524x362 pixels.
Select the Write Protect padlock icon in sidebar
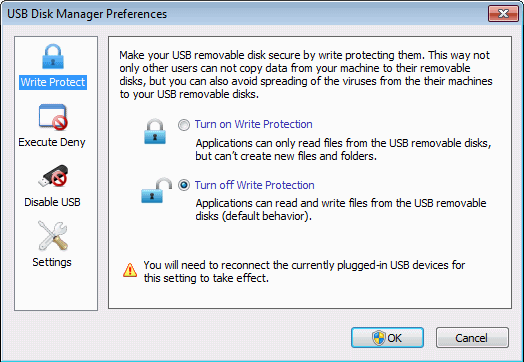coord(53,57)
